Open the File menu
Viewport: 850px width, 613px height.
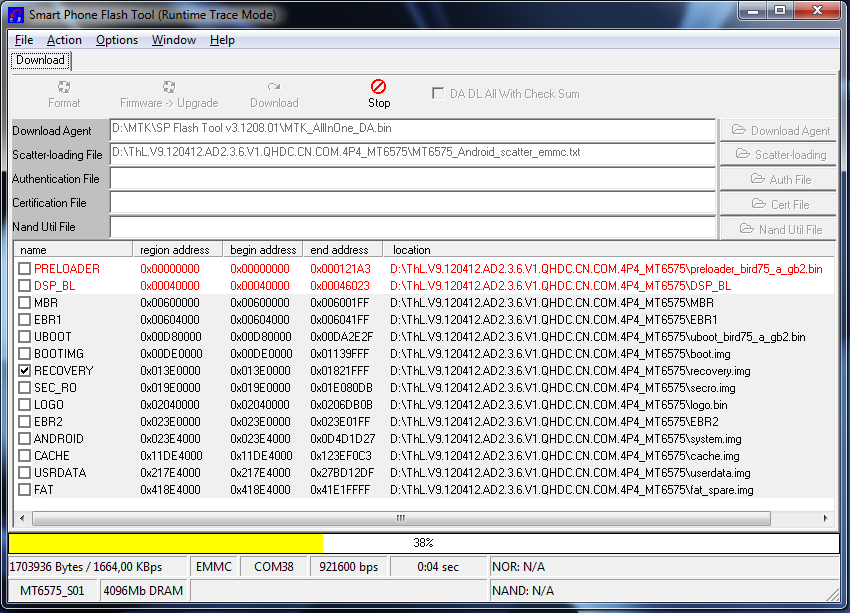tap(24, 40)
